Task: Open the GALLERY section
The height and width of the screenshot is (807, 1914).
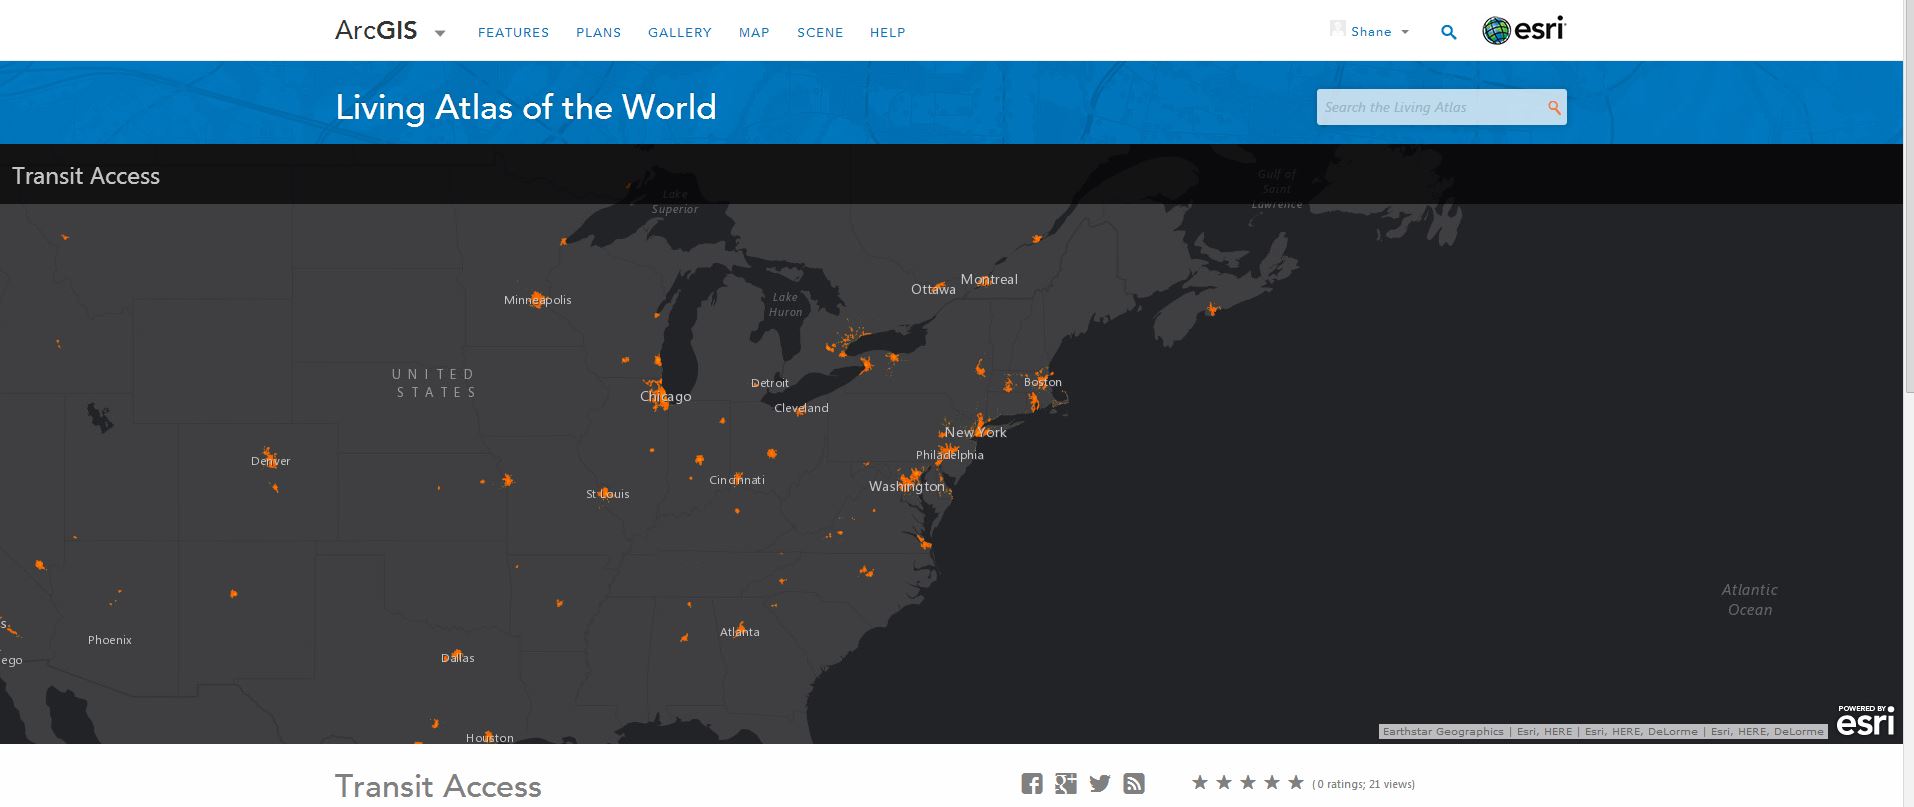Action: [680, 33]
